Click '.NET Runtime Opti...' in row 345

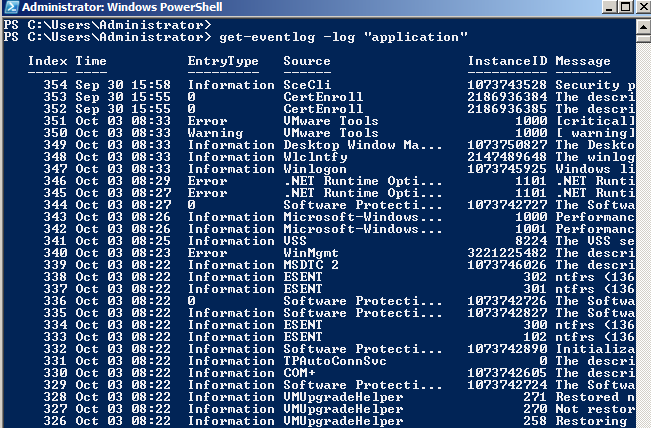click(363, 193)
